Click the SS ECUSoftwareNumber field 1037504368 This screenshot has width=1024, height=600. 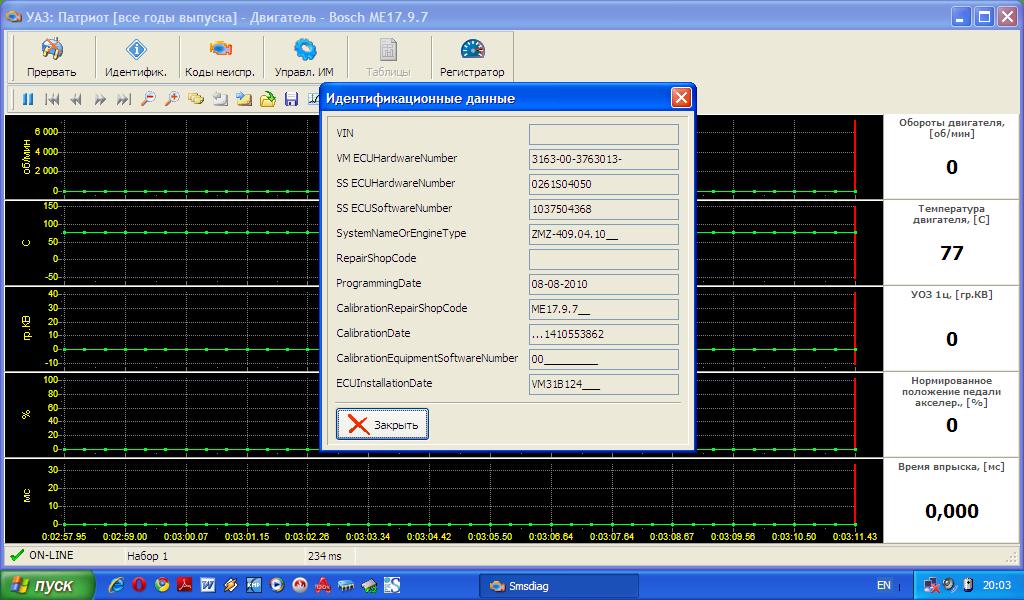point(603,209)
